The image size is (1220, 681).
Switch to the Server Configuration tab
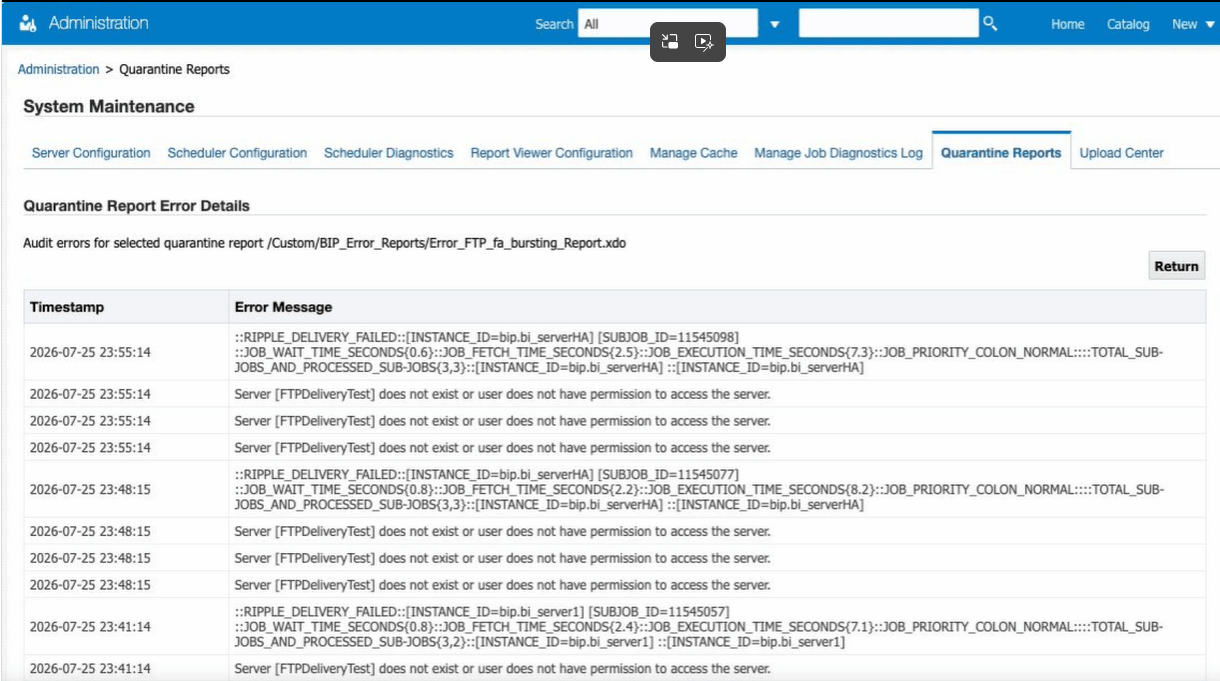point(91,153)
